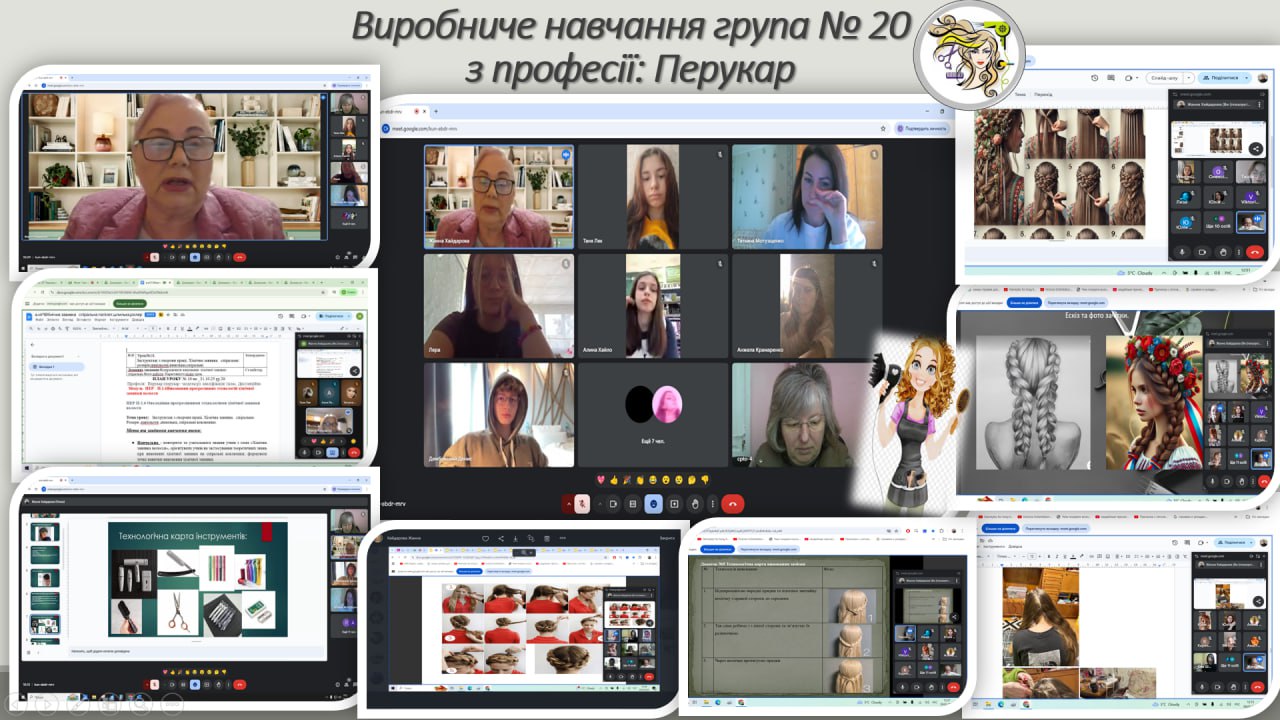1280x720 pixels.
Task: Open more options (three dots) in center Meet
Action: [x=713, y=504]
